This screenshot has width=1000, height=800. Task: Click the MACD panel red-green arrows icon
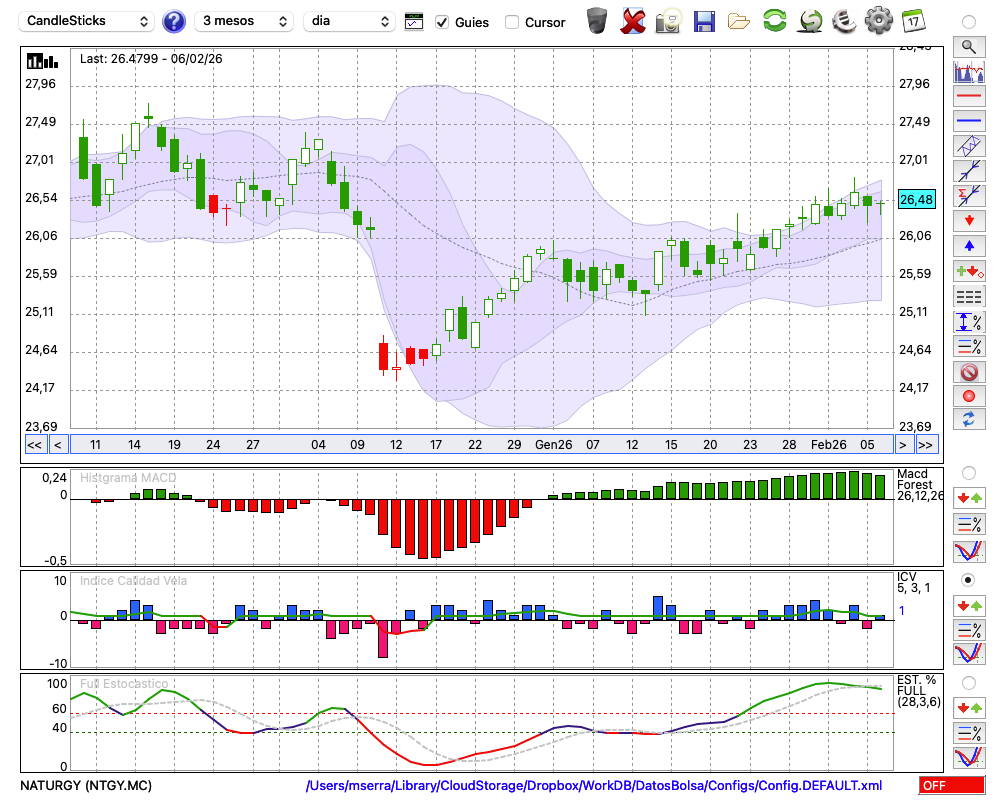pos(969,498)
